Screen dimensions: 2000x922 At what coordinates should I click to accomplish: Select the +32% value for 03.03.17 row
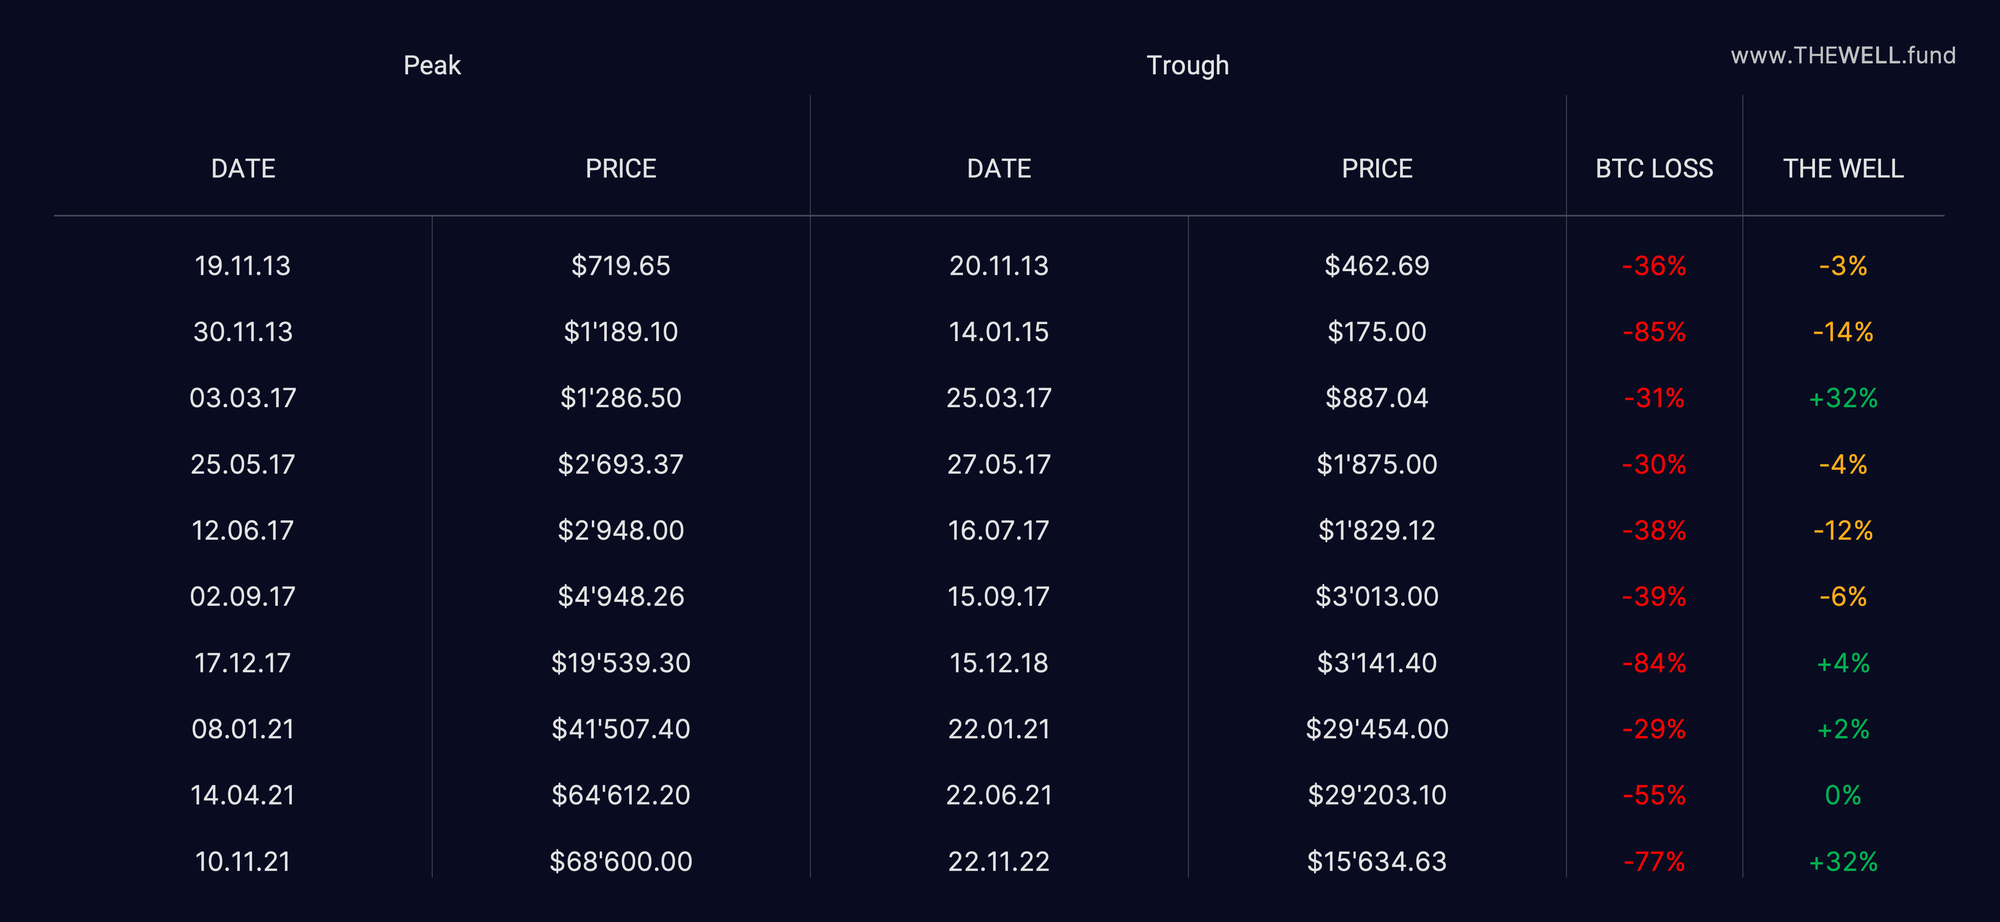(x=1843, y=398)
